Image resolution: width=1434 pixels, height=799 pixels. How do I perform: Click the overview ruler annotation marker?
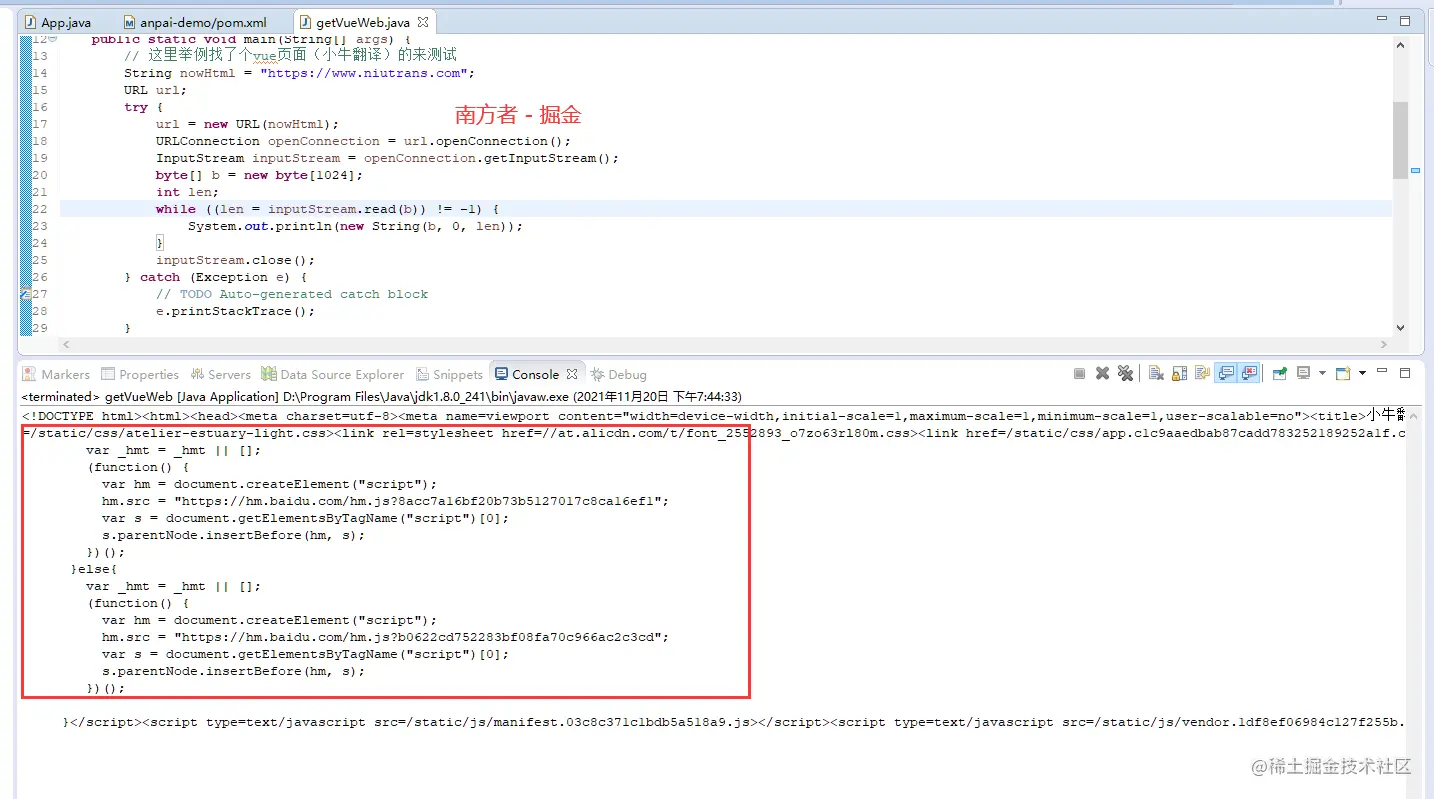[1416, 171]
